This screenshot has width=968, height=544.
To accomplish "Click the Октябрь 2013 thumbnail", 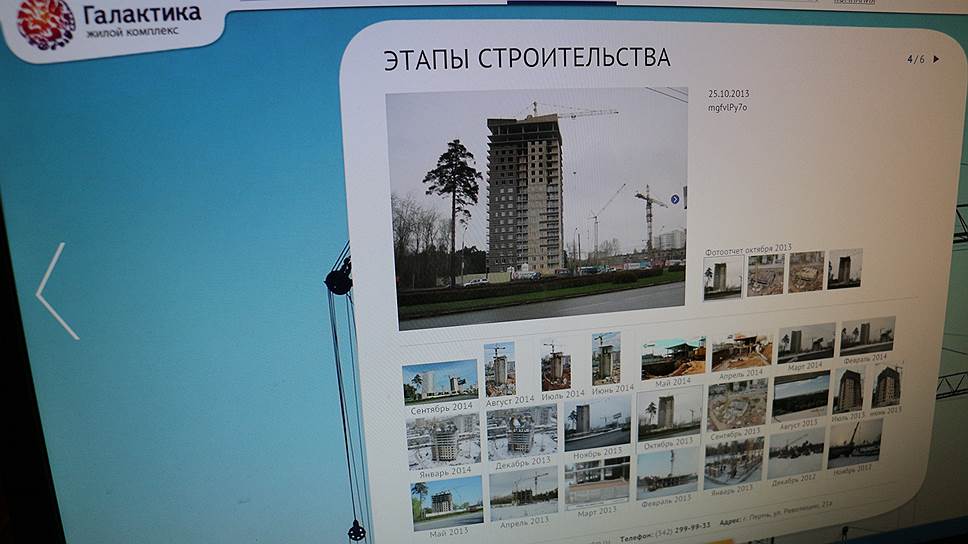I will coord(669,412).
